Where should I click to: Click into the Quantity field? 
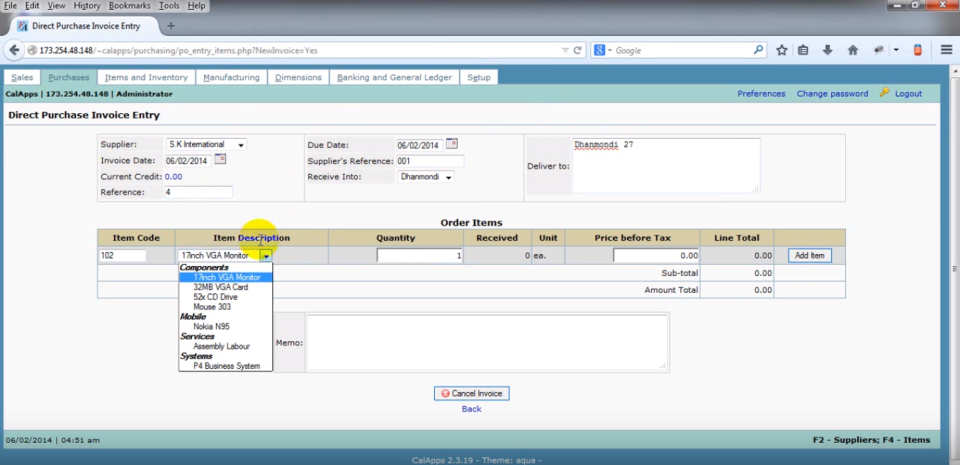[x=419, y=256]
